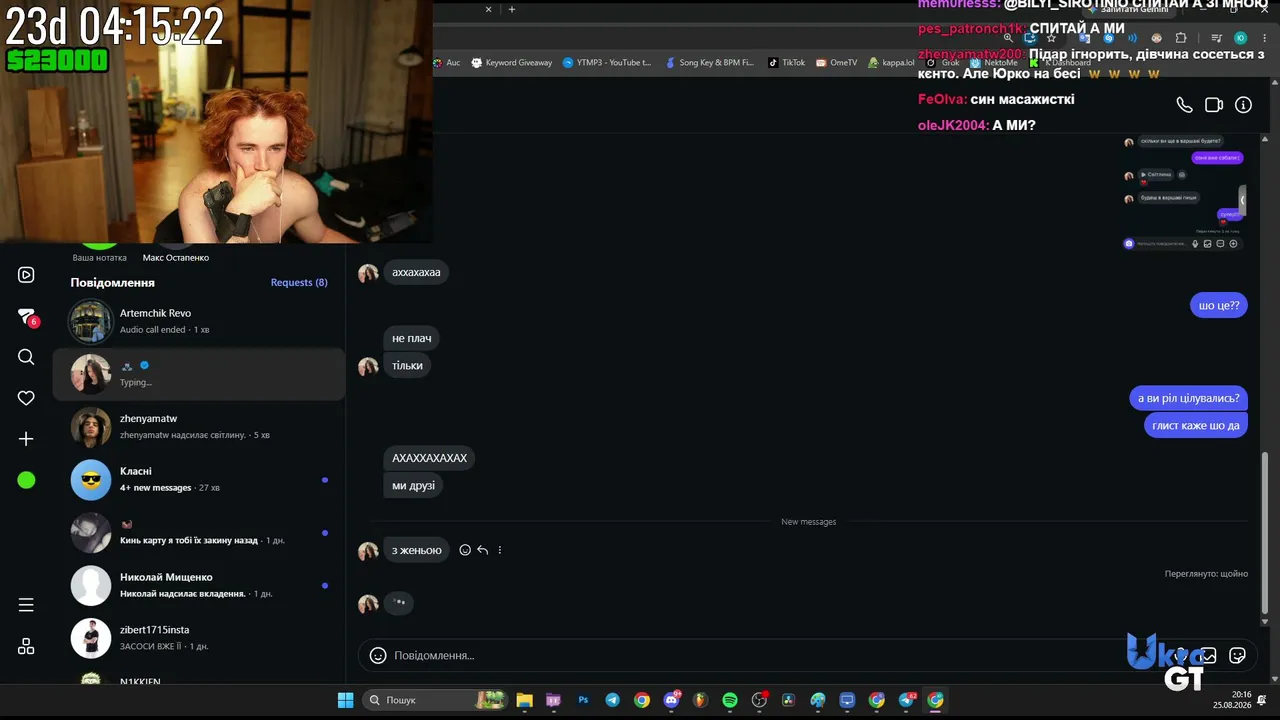This screenshot has height=720, width=1280.
Task: Click the chat vertical scrollbar
Action: click(1265, 532)
